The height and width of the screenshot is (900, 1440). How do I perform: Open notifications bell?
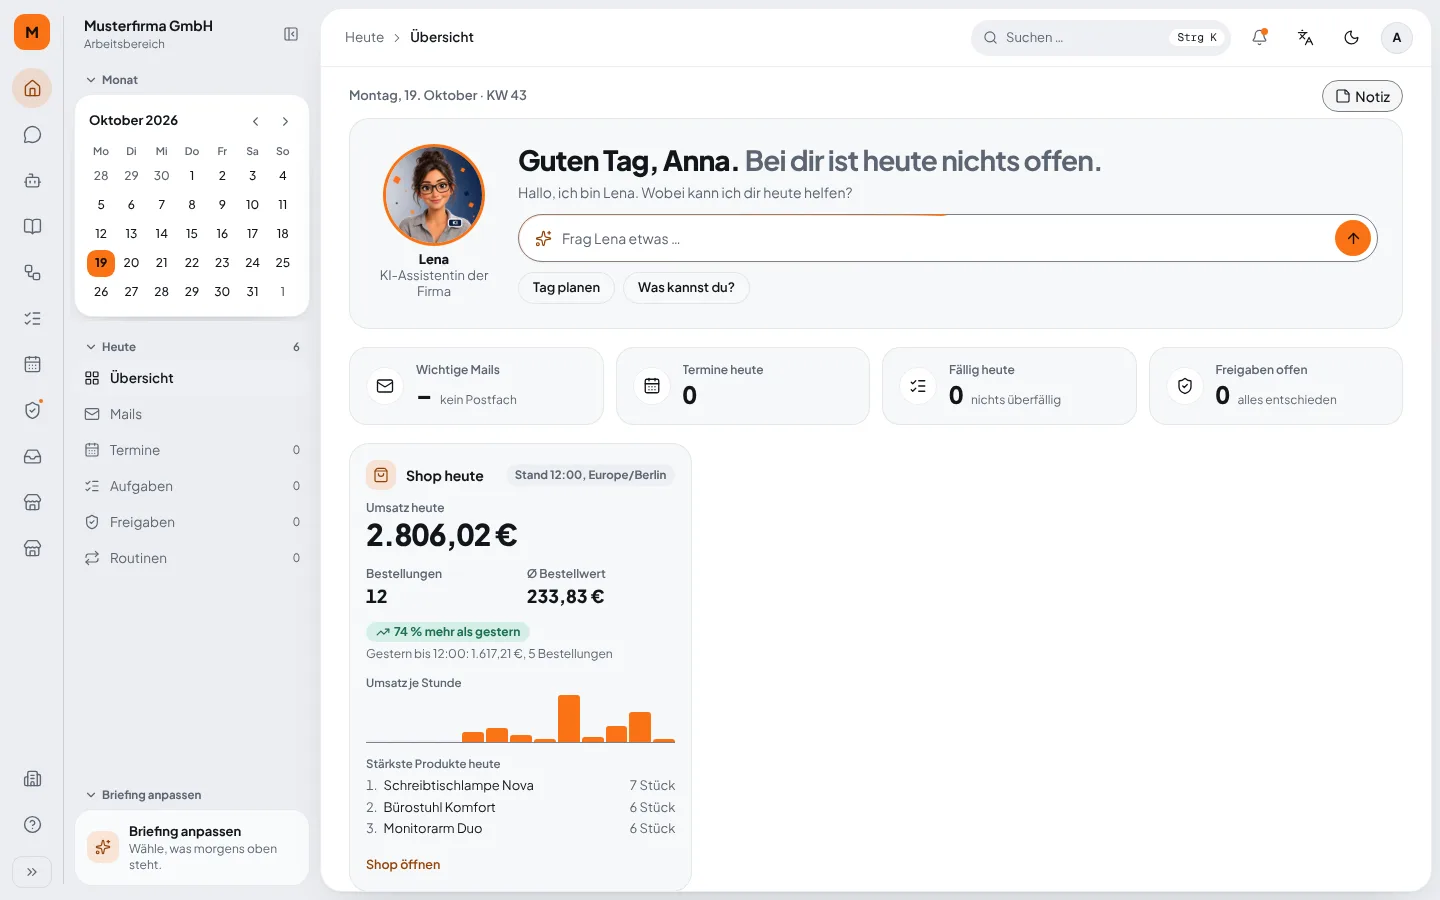point(1259,37)
